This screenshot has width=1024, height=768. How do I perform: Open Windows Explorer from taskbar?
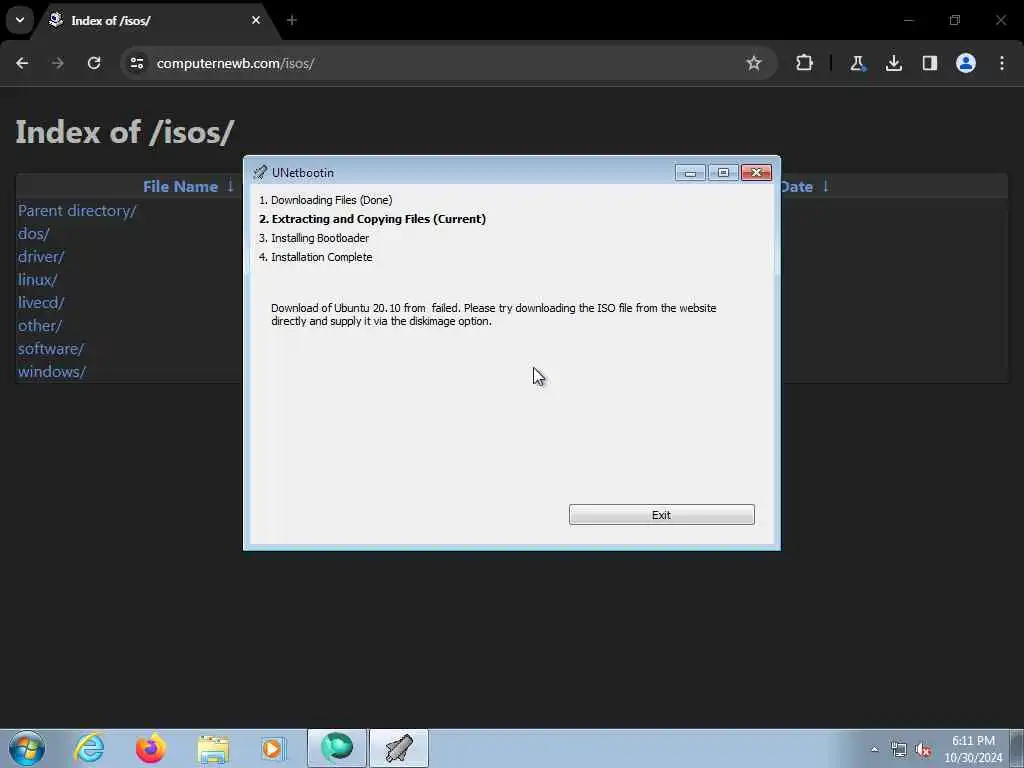[x=213, y=748]
